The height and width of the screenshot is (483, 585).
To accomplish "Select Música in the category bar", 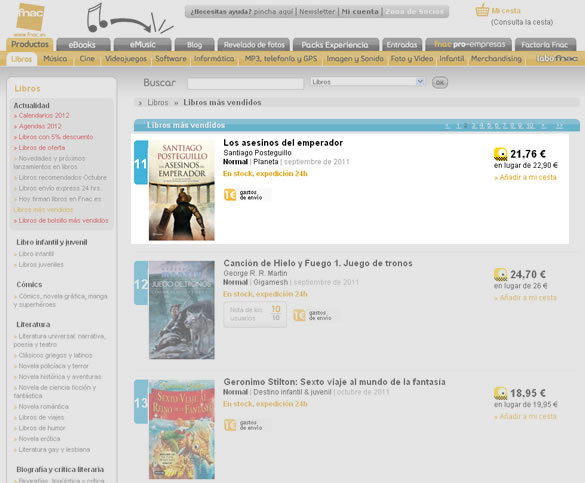I will point(55,59).
